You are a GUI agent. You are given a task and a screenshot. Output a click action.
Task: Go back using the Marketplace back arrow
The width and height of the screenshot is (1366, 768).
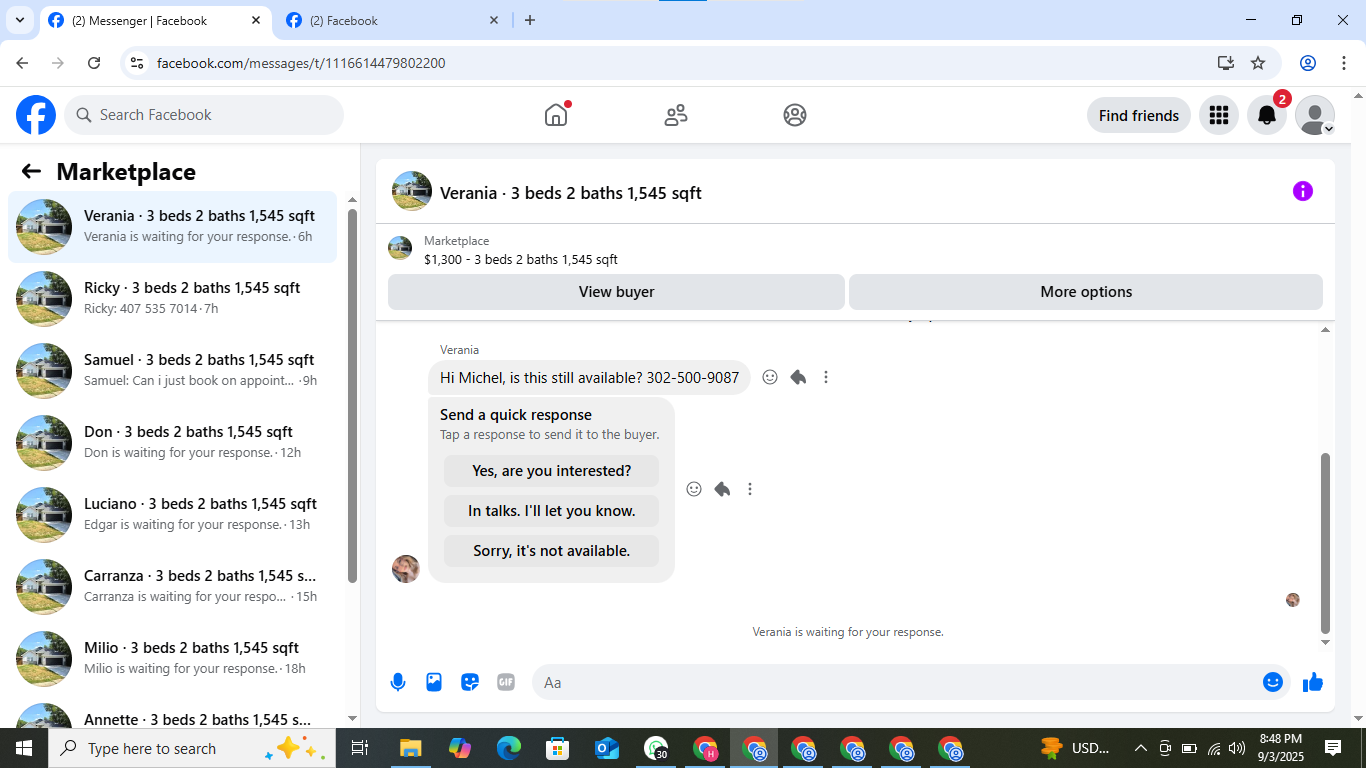click(31, 171)
